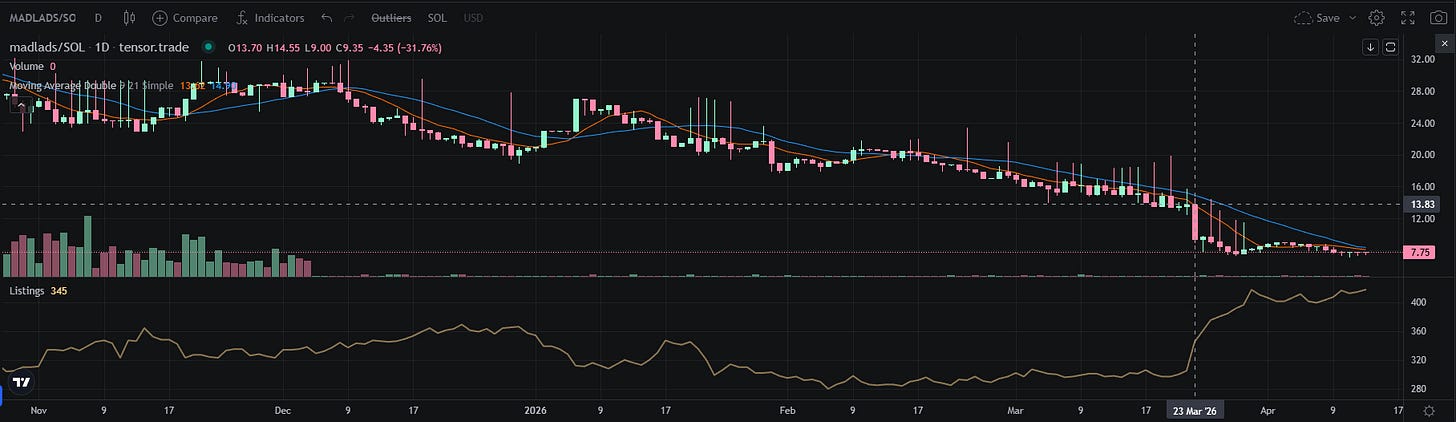Click the 7.75 last price label

tap(1421, 253)
